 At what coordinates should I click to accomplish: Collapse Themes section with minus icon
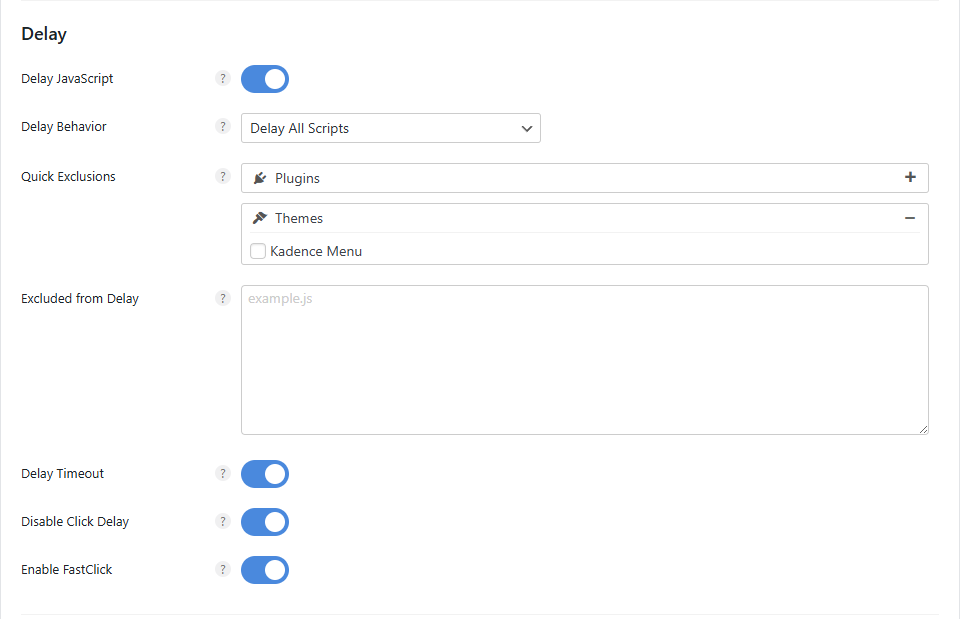pyautogui.click(x=910, y=218)
